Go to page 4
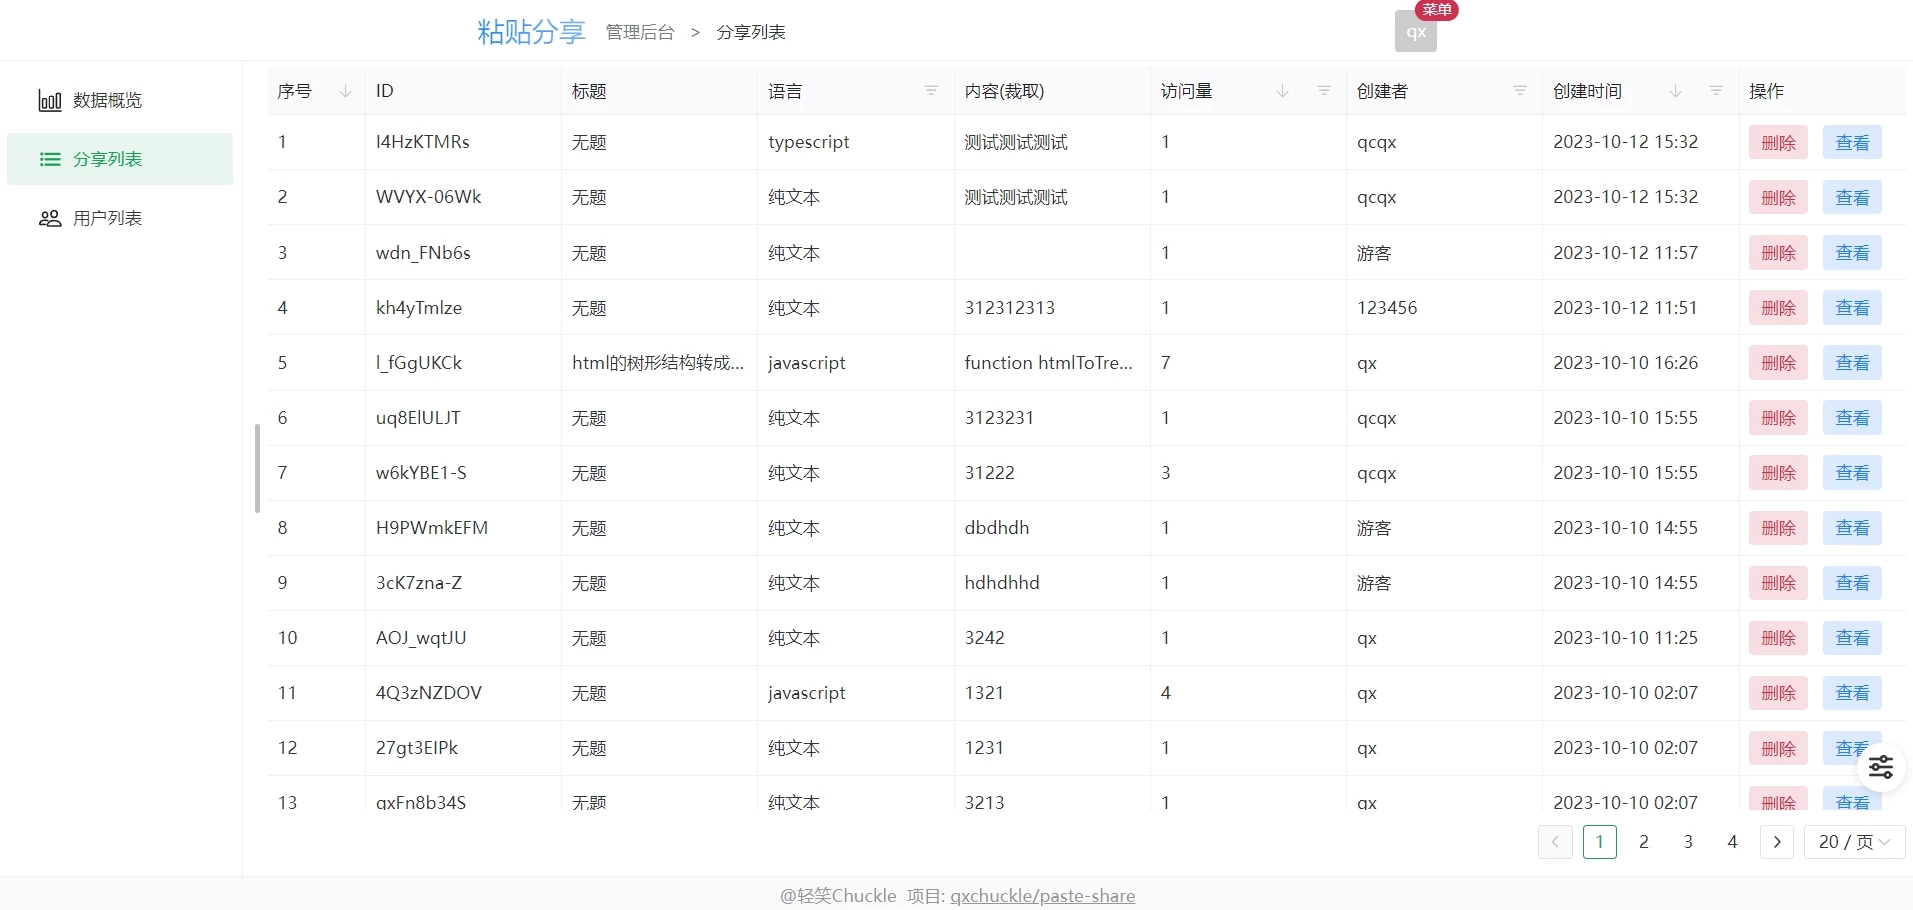 (x=1733, y=842)
